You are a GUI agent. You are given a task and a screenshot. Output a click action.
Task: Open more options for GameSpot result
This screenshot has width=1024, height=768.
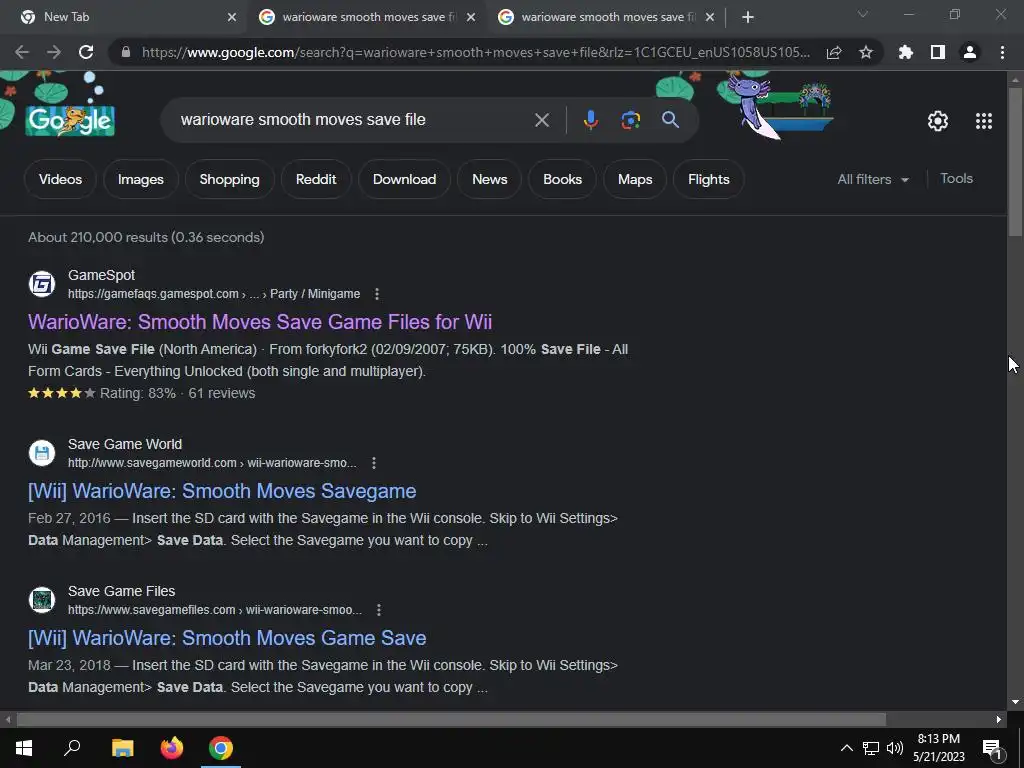[377, 295]
